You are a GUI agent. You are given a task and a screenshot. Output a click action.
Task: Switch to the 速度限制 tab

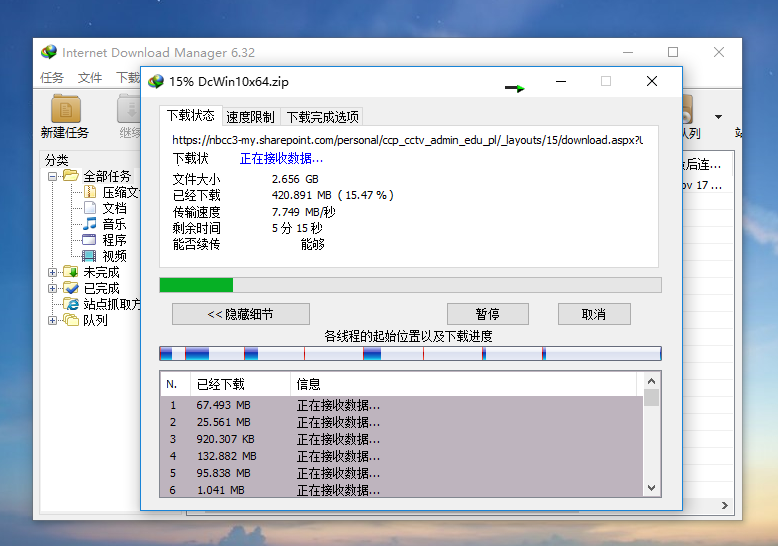(x=250, y=116)
